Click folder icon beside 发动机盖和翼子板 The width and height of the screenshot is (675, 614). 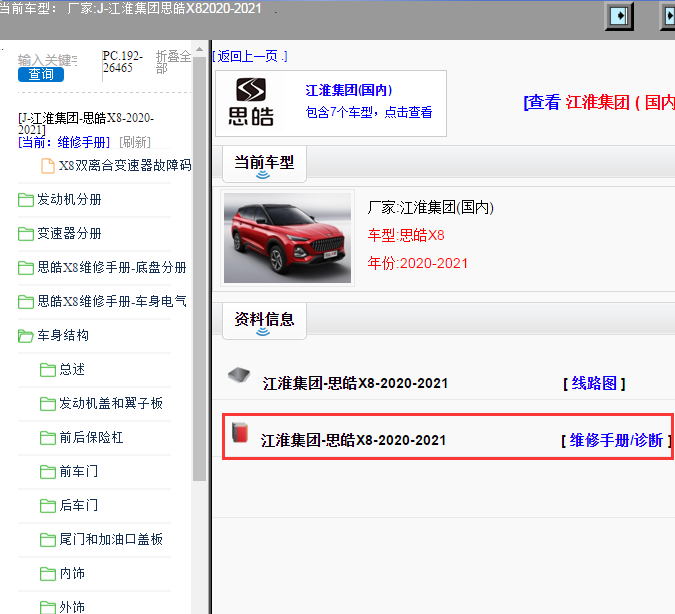tap(48, 404)
